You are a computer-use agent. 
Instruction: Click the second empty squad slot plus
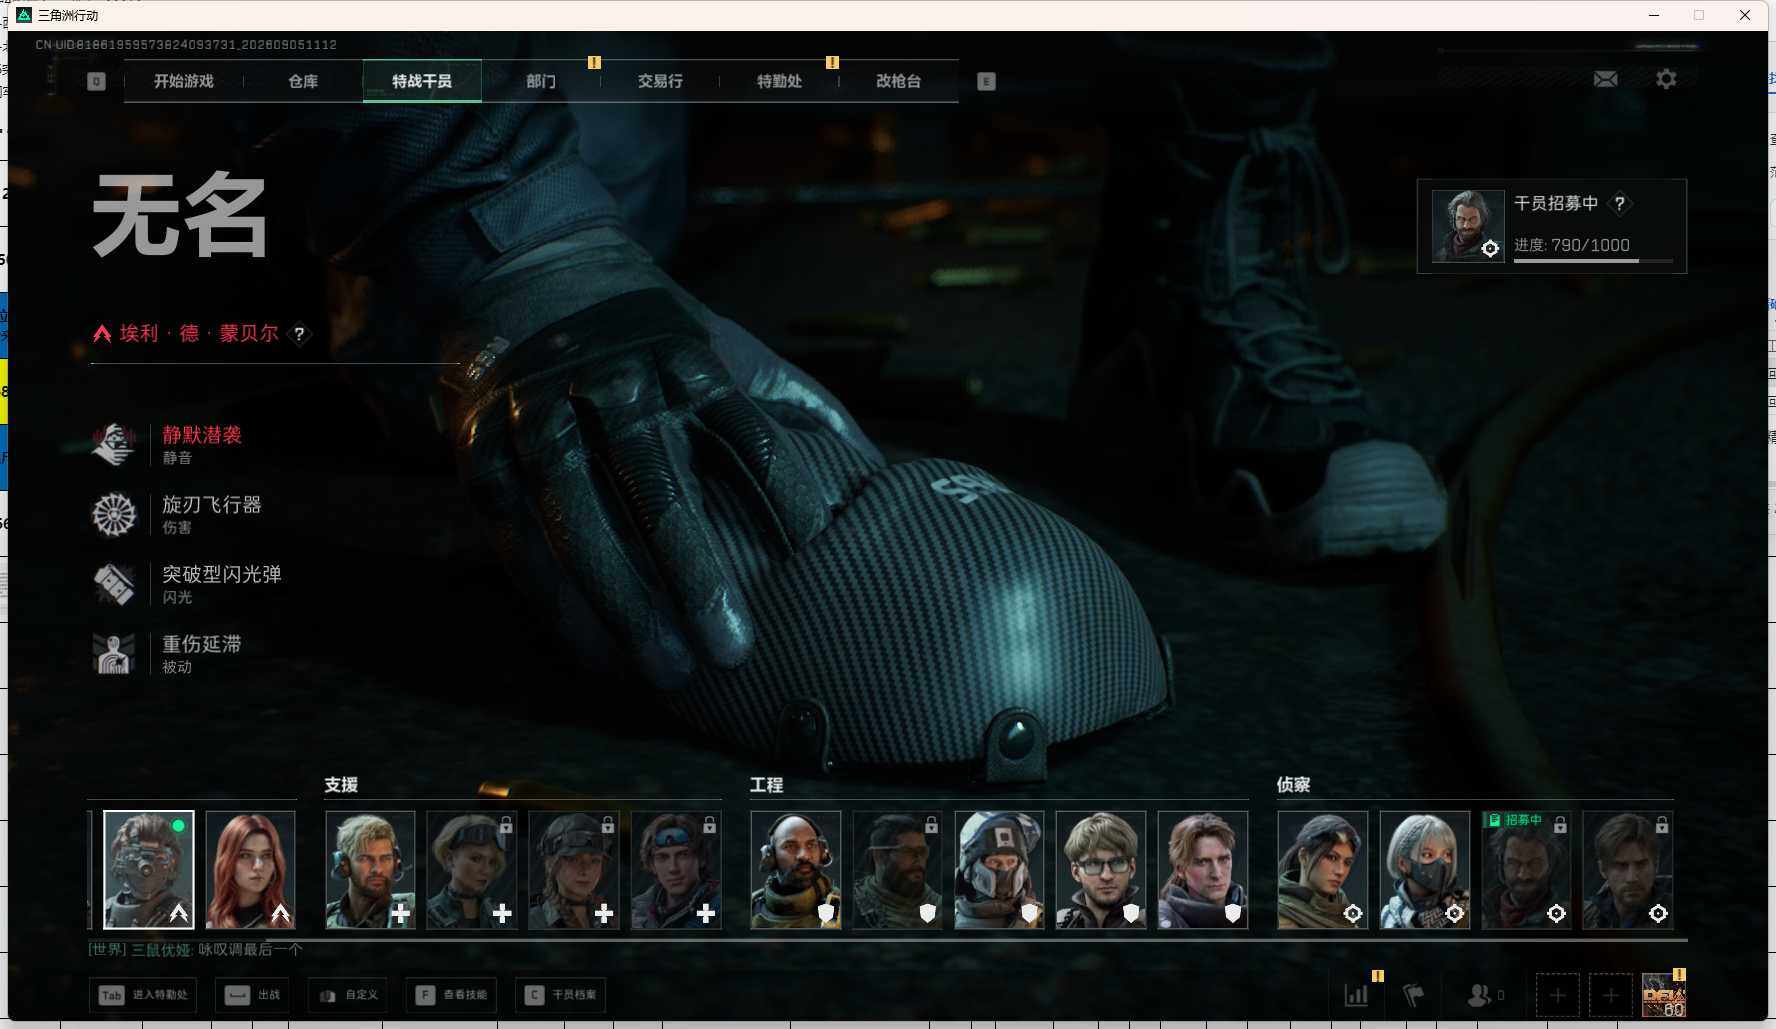1610,995
